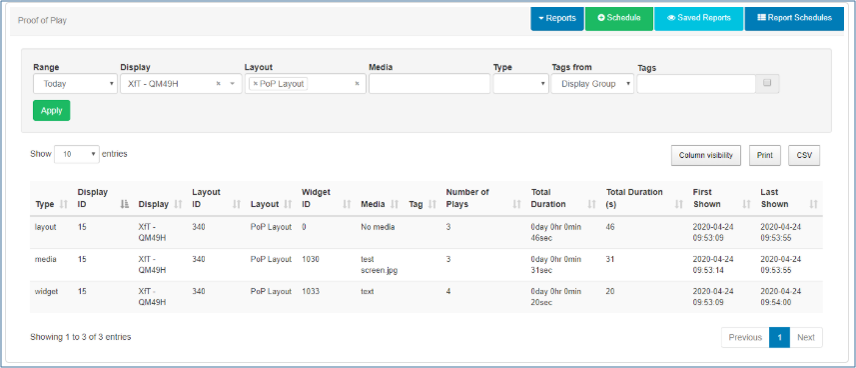Click the Print button
The height and width of the screenshot is (368, 856).
pos(765,156)
